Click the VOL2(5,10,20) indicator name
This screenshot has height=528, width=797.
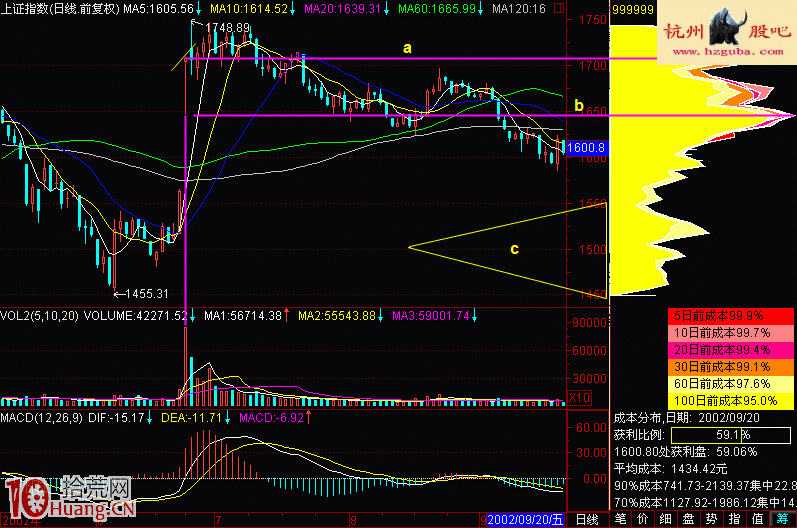pyautogui.click(x=39, y=316)
